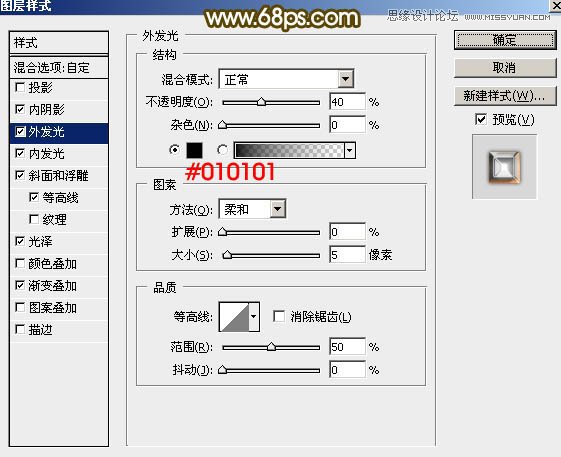
Task: Open the 光泽 settings panel
Action: tap(40, 242)
